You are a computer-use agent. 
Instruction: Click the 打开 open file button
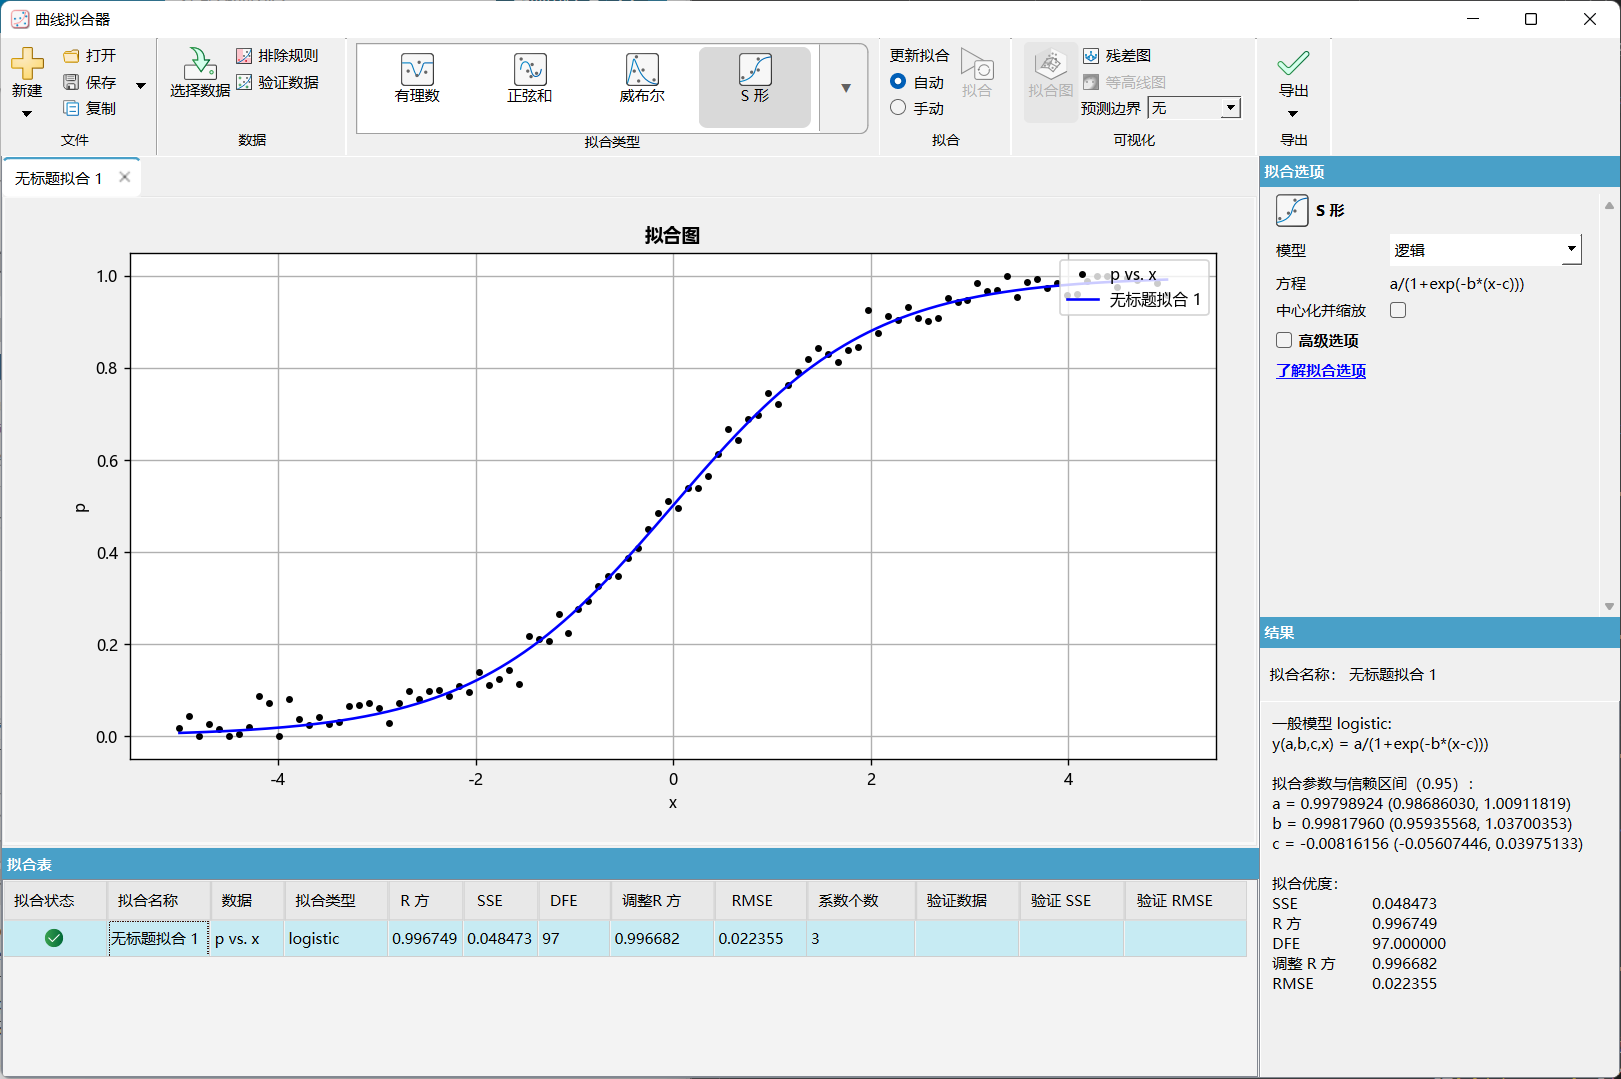(x=90, y=56)
